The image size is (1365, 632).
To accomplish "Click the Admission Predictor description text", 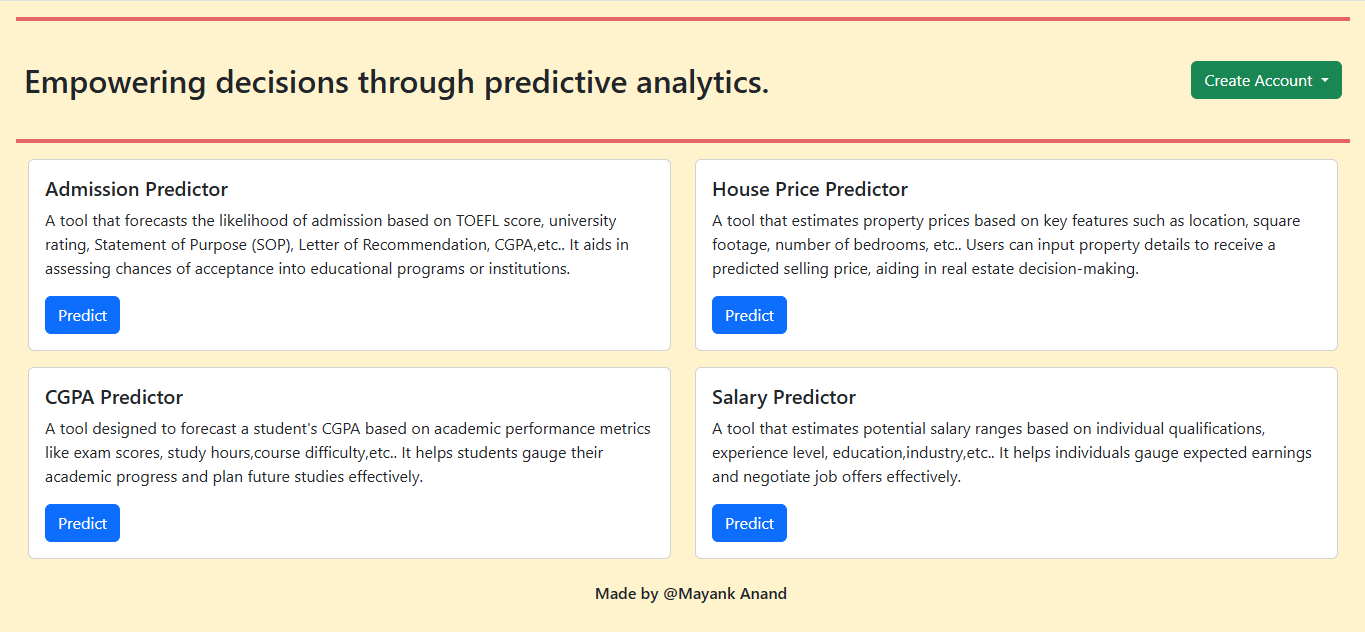I will 337,245.
